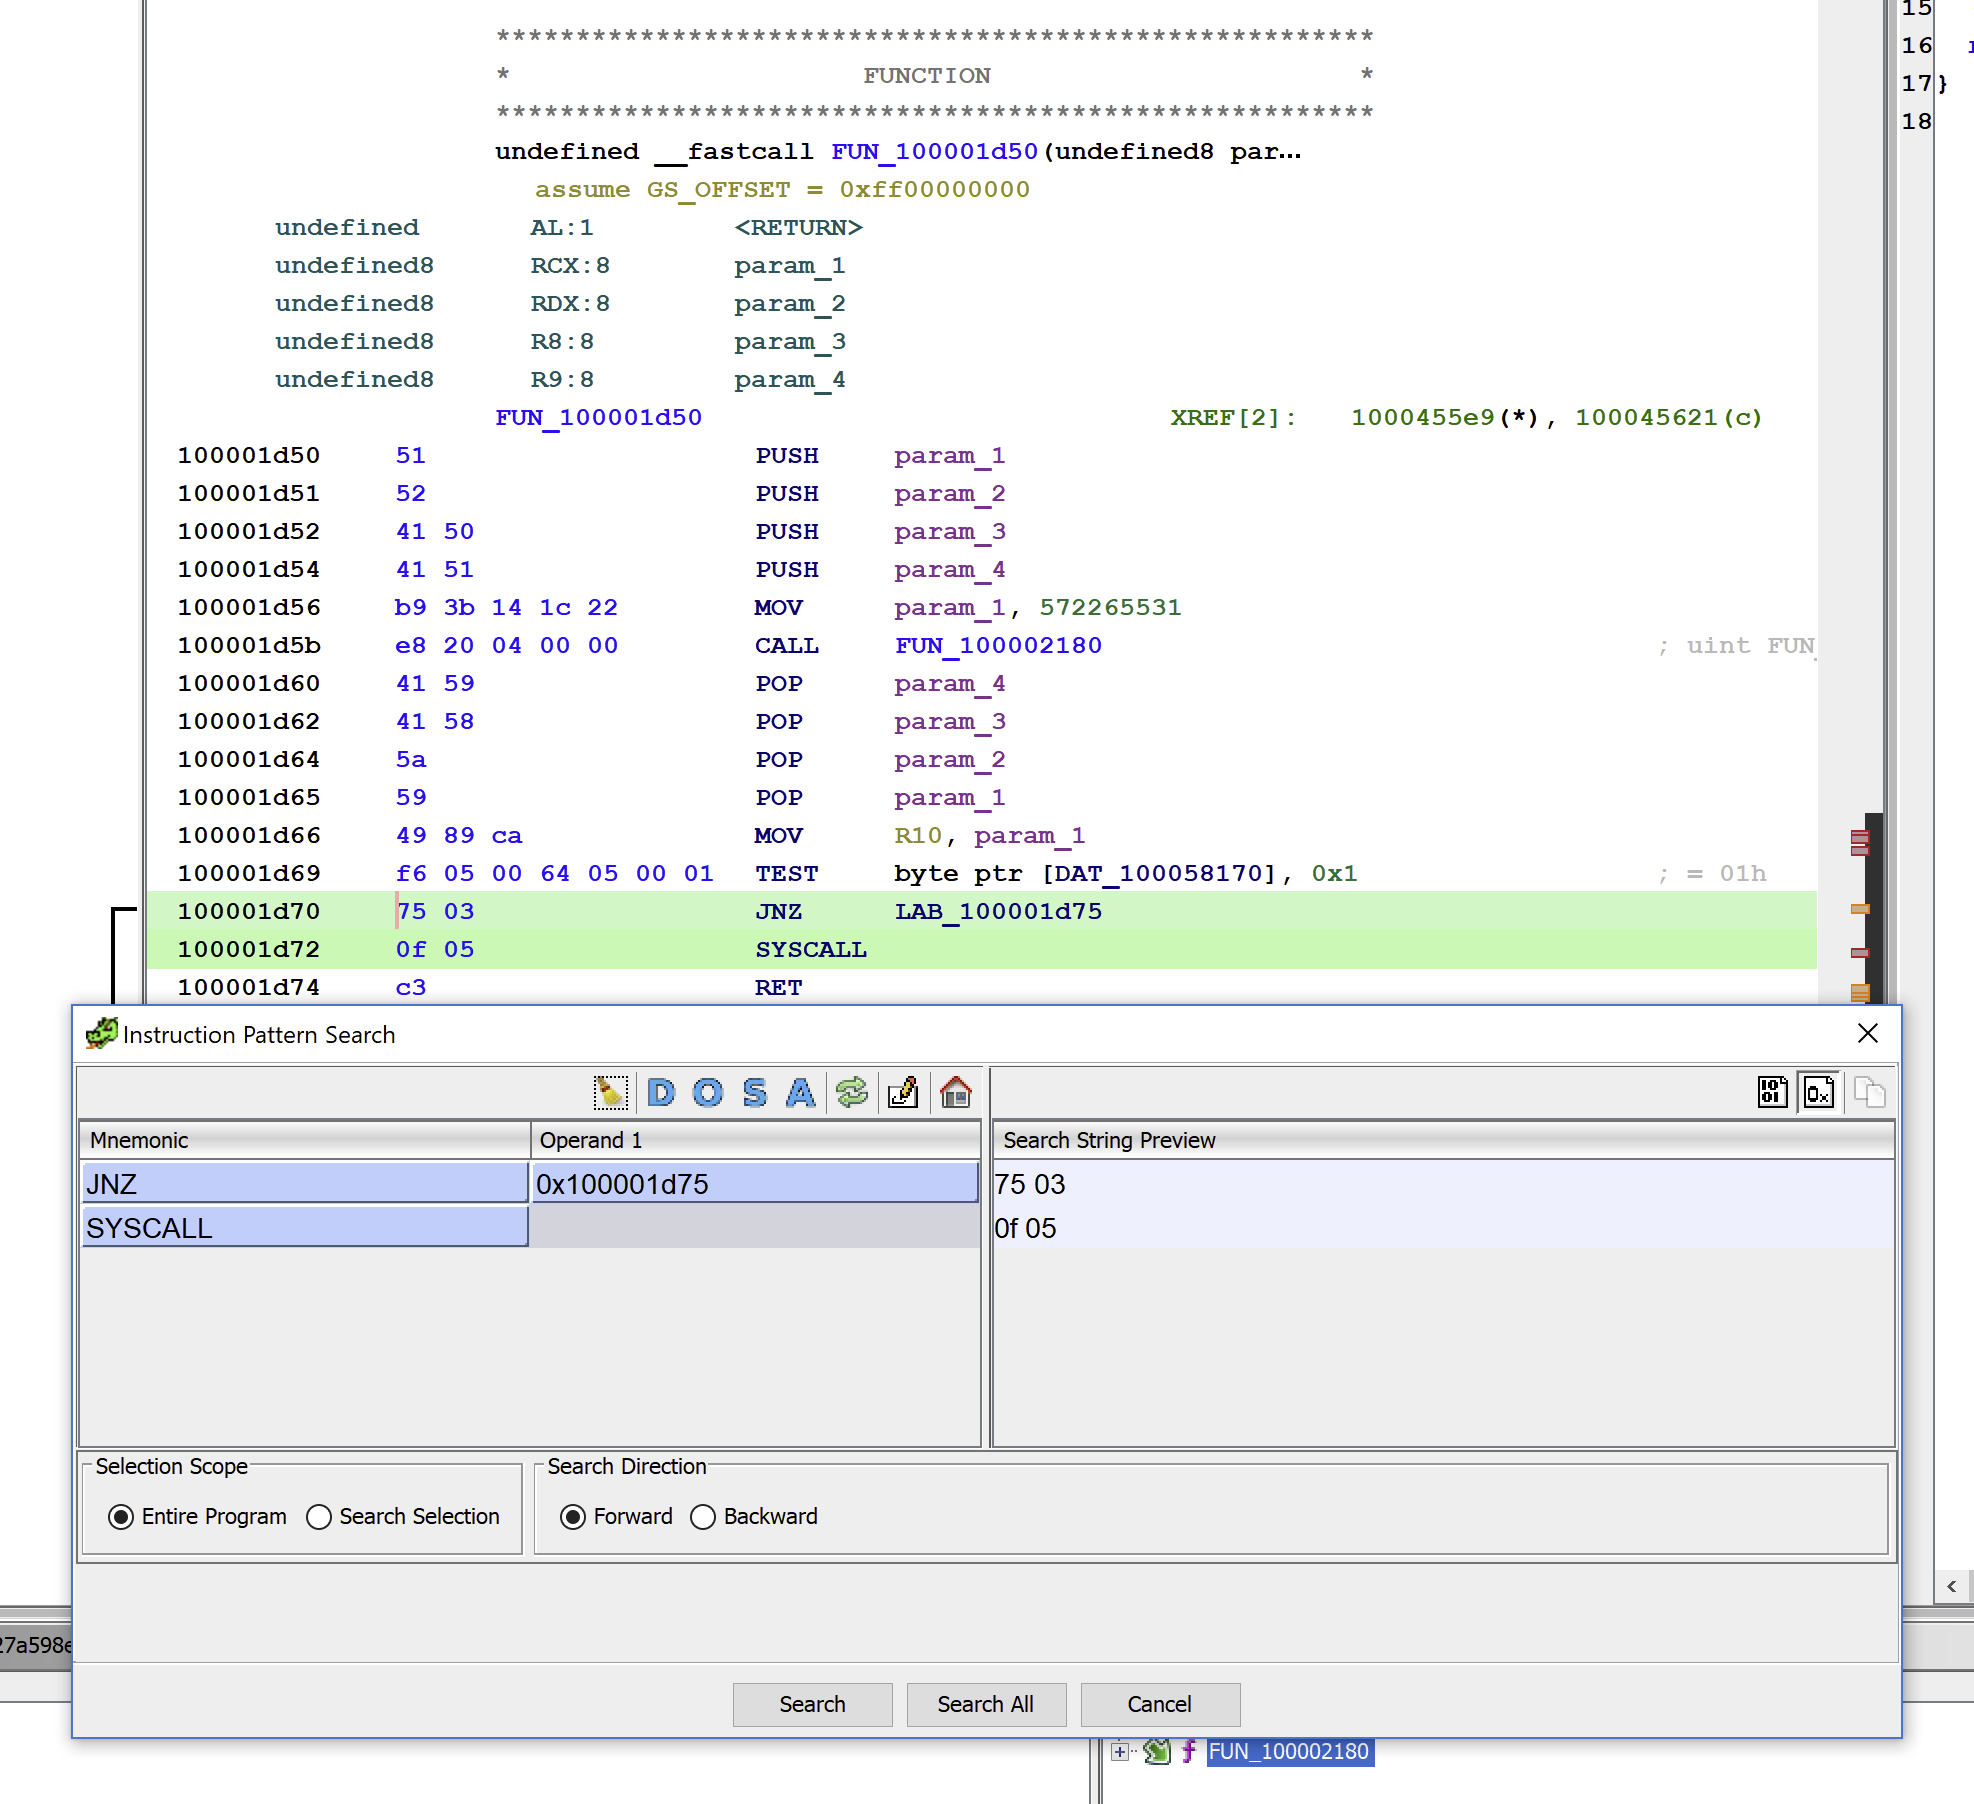Click the home navigation icon in toolbar
This screenshot has width=1974, height=1804.
click(956, 1092)
